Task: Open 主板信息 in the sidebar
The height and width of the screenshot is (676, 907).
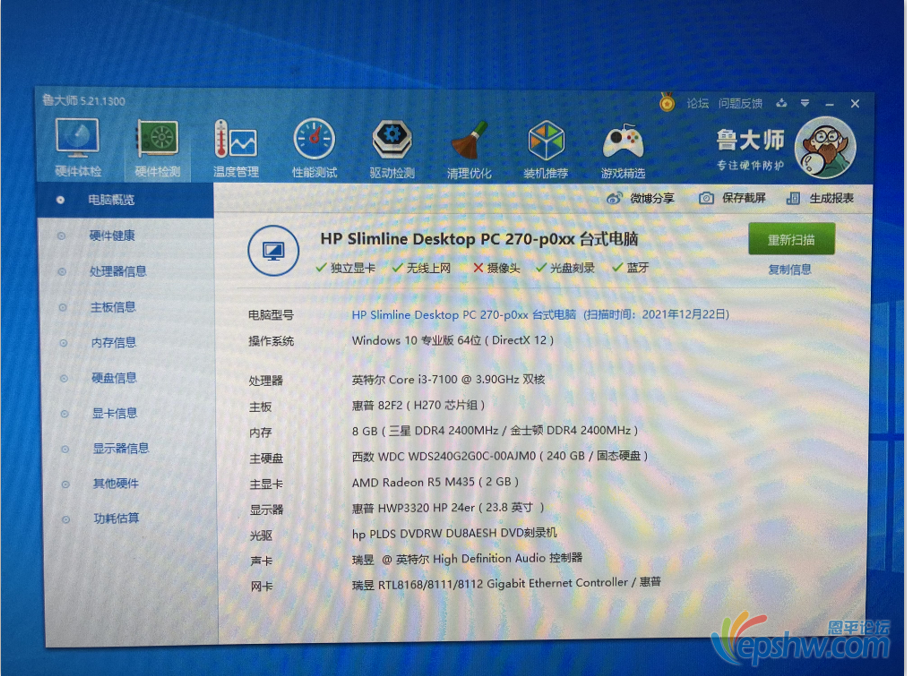Action: (x=113, y=307)
